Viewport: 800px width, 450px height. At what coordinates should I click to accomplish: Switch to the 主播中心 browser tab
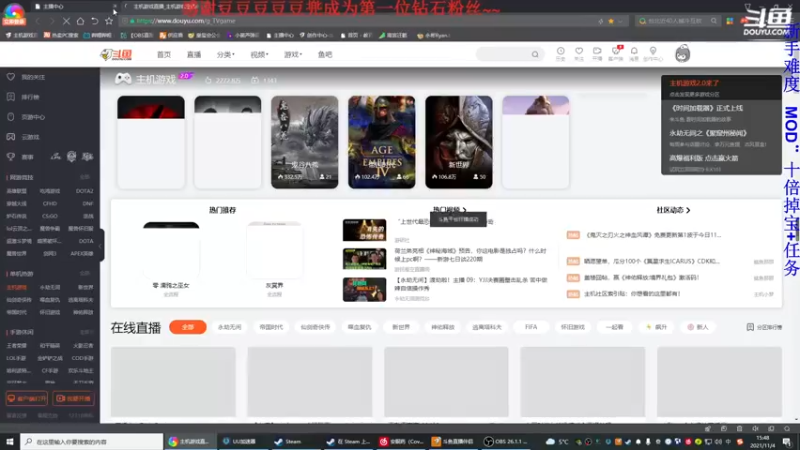tap(74, 7)
